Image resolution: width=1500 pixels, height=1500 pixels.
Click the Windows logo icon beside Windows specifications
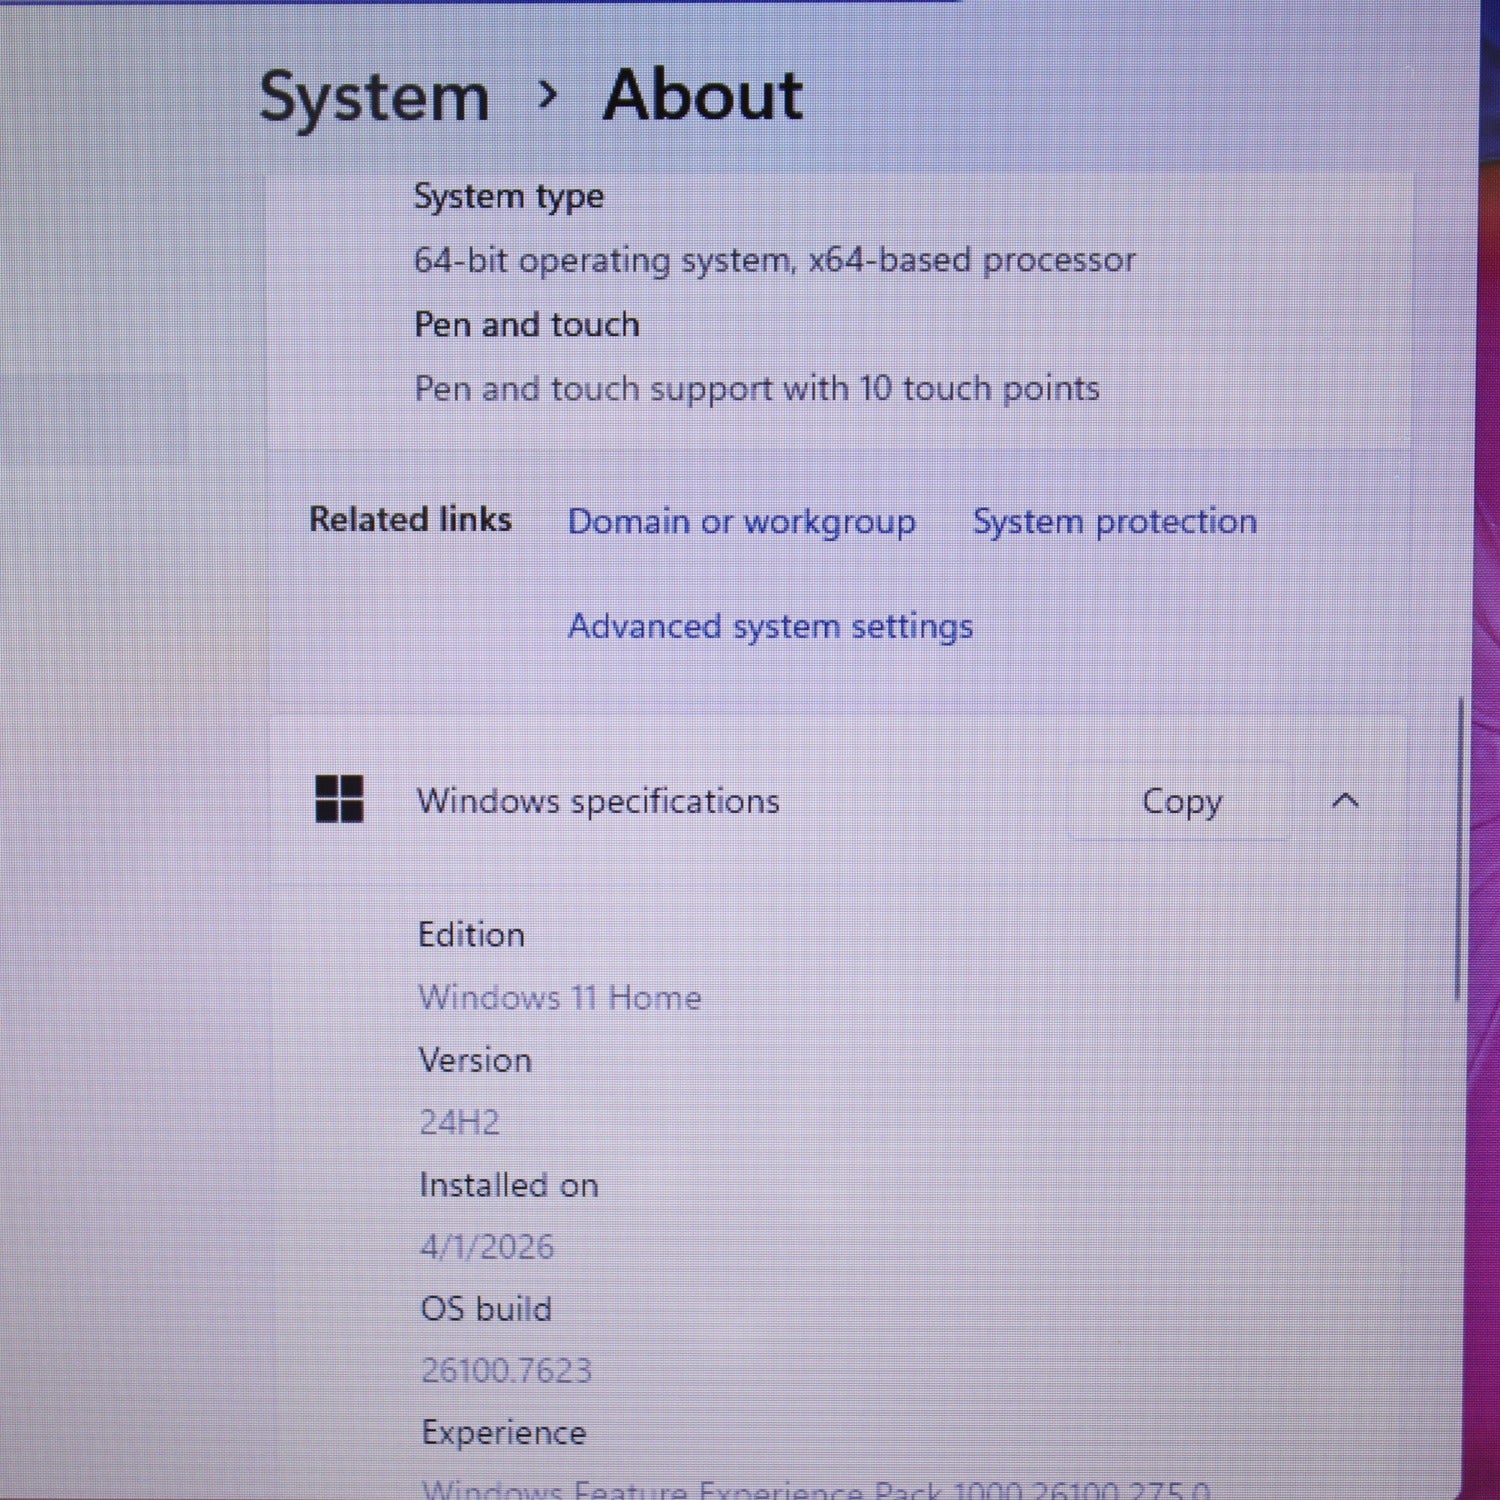click(x=339, y=800)
